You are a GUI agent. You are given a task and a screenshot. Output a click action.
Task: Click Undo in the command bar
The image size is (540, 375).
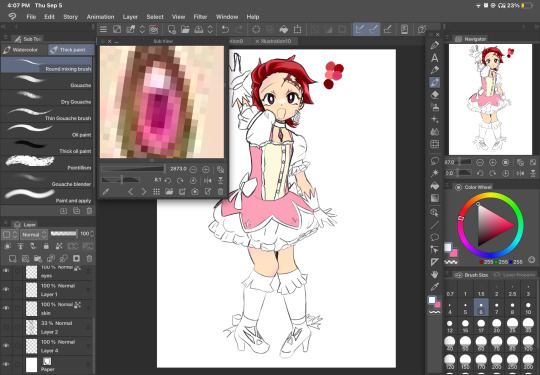coord(225,30)
